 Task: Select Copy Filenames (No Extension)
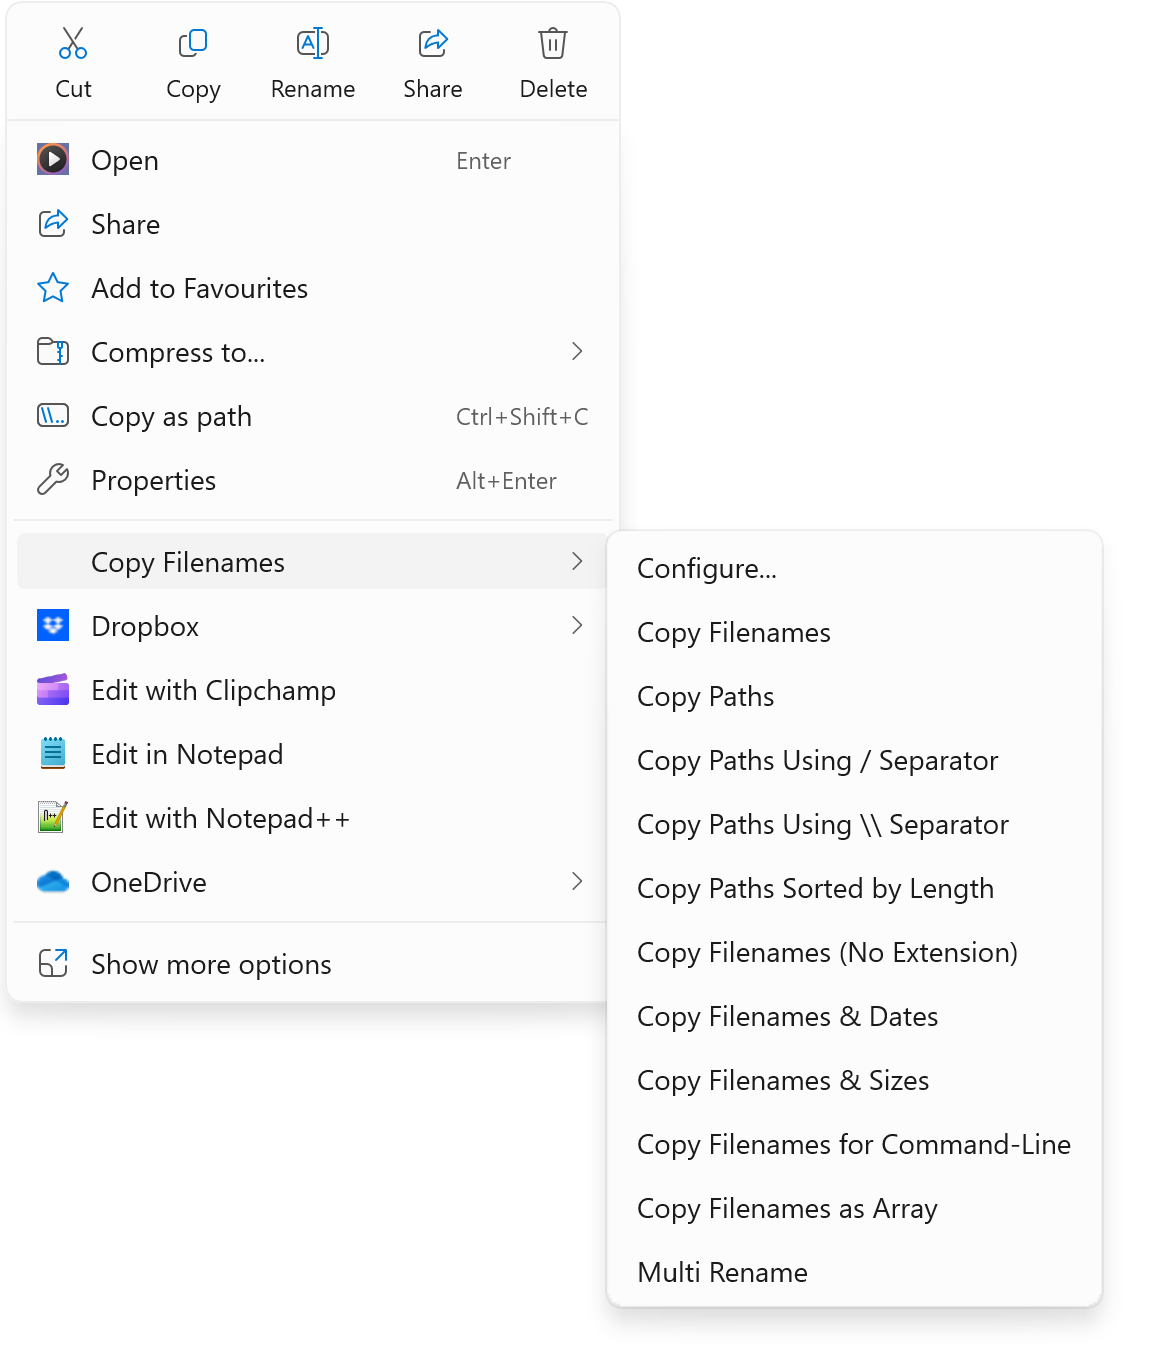[x=827, y=952]
